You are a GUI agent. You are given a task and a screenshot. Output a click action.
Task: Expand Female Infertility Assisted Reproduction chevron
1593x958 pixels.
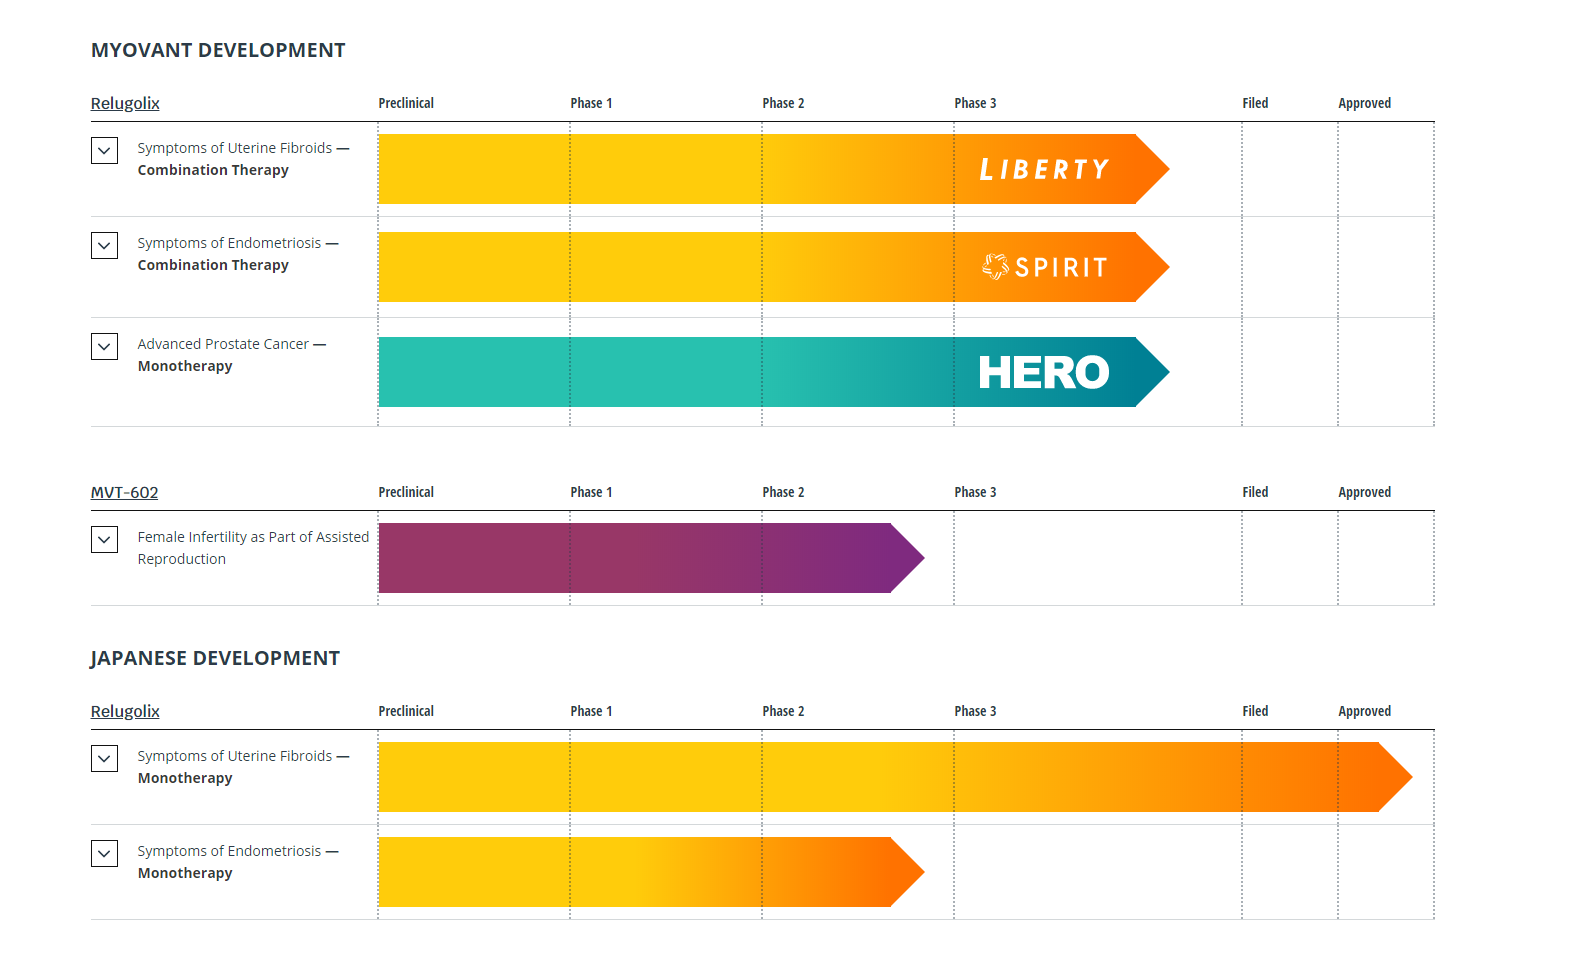pos(104,540)
